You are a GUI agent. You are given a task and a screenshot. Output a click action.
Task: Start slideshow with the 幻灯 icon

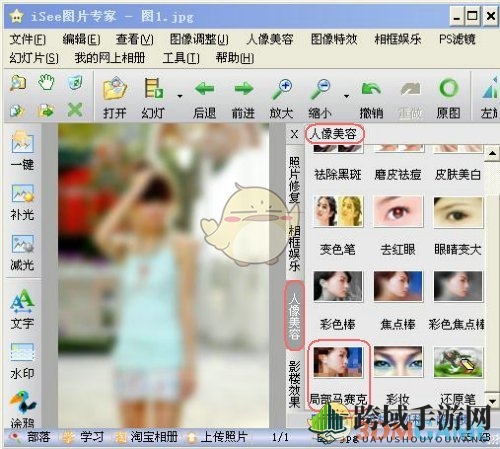(154, 89)
